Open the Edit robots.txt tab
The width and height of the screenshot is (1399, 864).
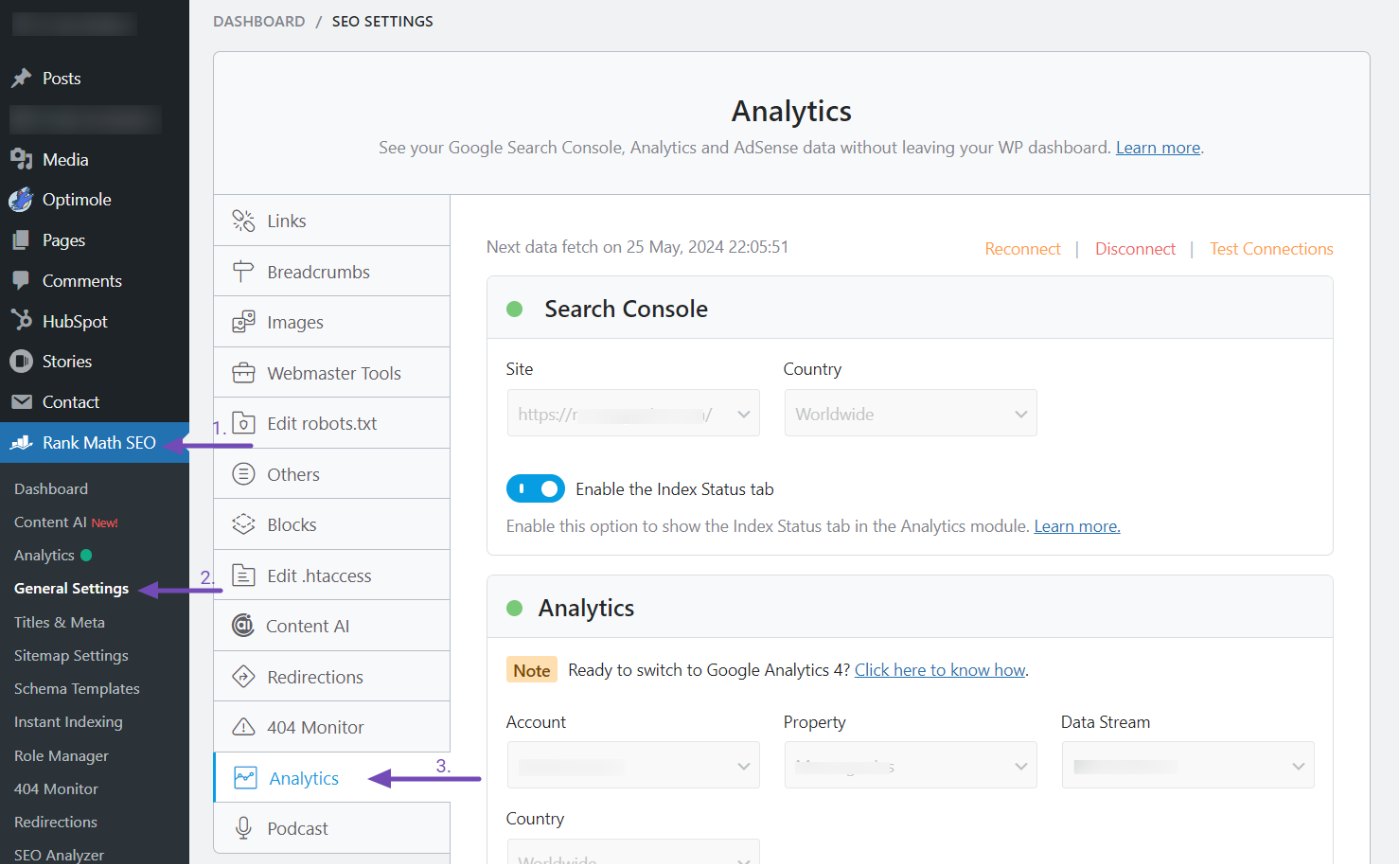[x=332, y=423]
